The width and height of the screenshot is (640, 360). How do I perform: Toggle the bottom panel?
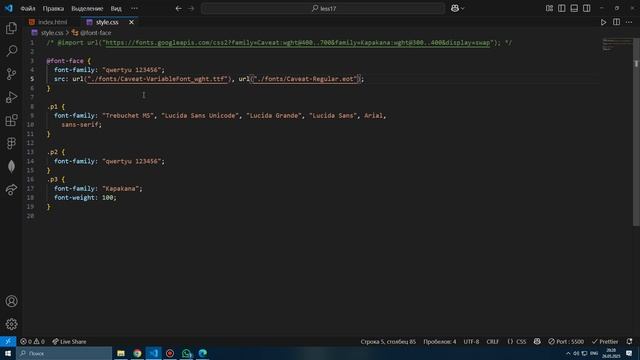(x=574, y=8)
